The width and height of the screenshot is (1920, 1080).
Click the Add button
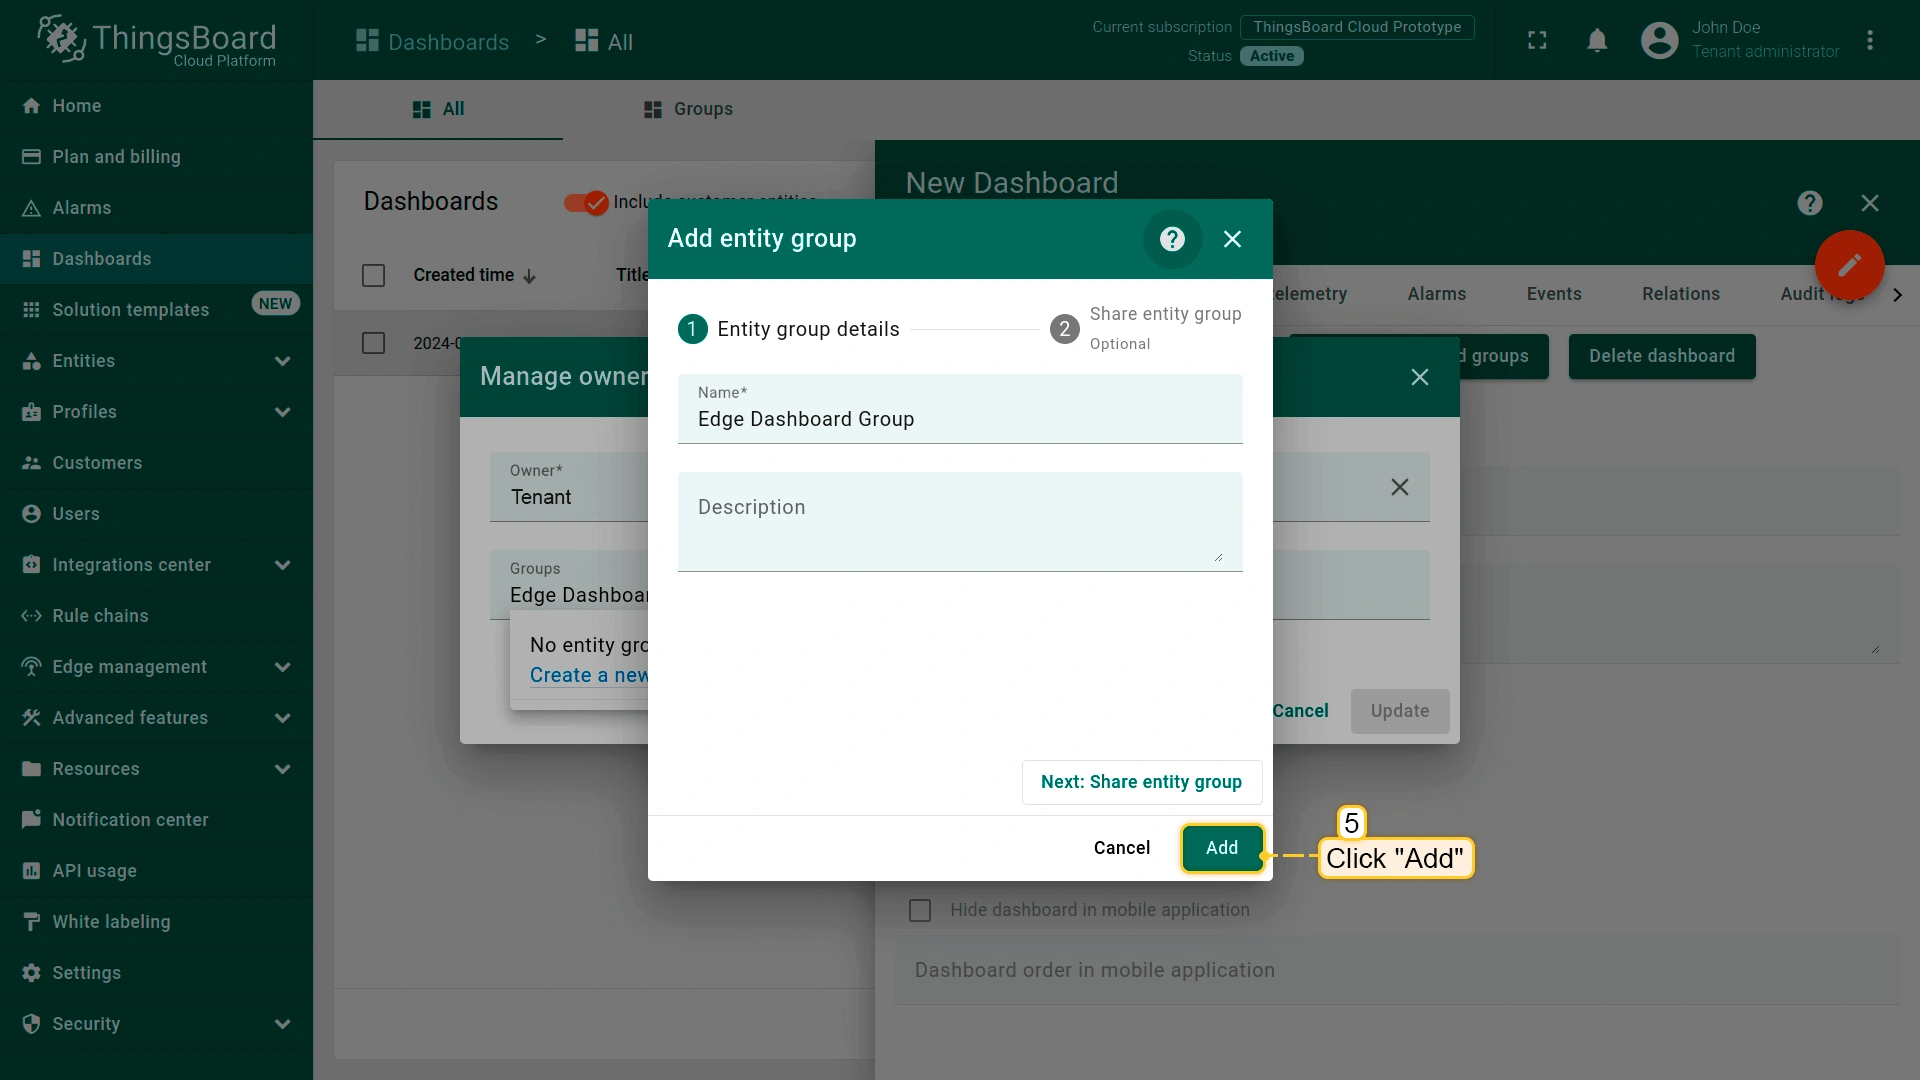coord(1221,848)
